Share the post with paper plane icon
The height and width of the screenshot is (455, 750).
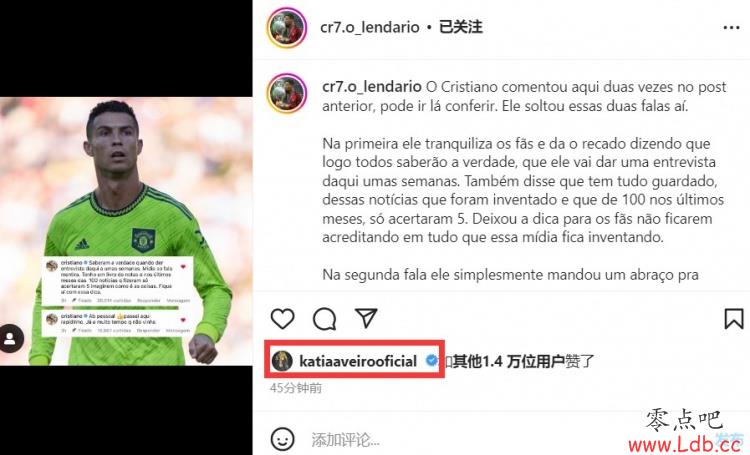[x=366, y=318]
